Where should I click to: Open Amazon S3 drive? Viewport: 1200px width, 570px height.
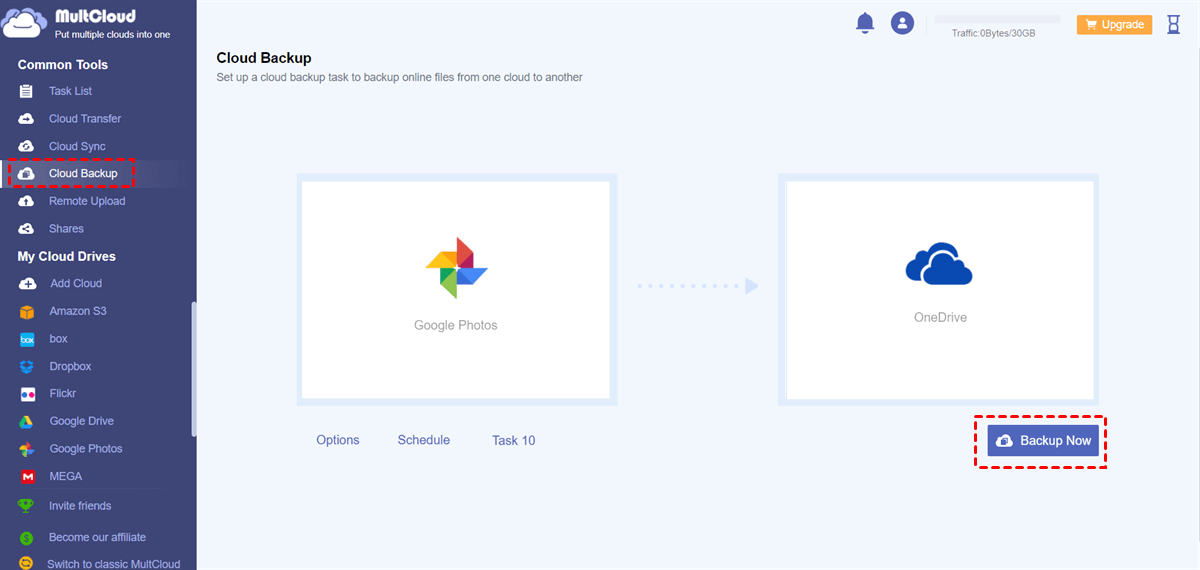click(x=78, y=311)
